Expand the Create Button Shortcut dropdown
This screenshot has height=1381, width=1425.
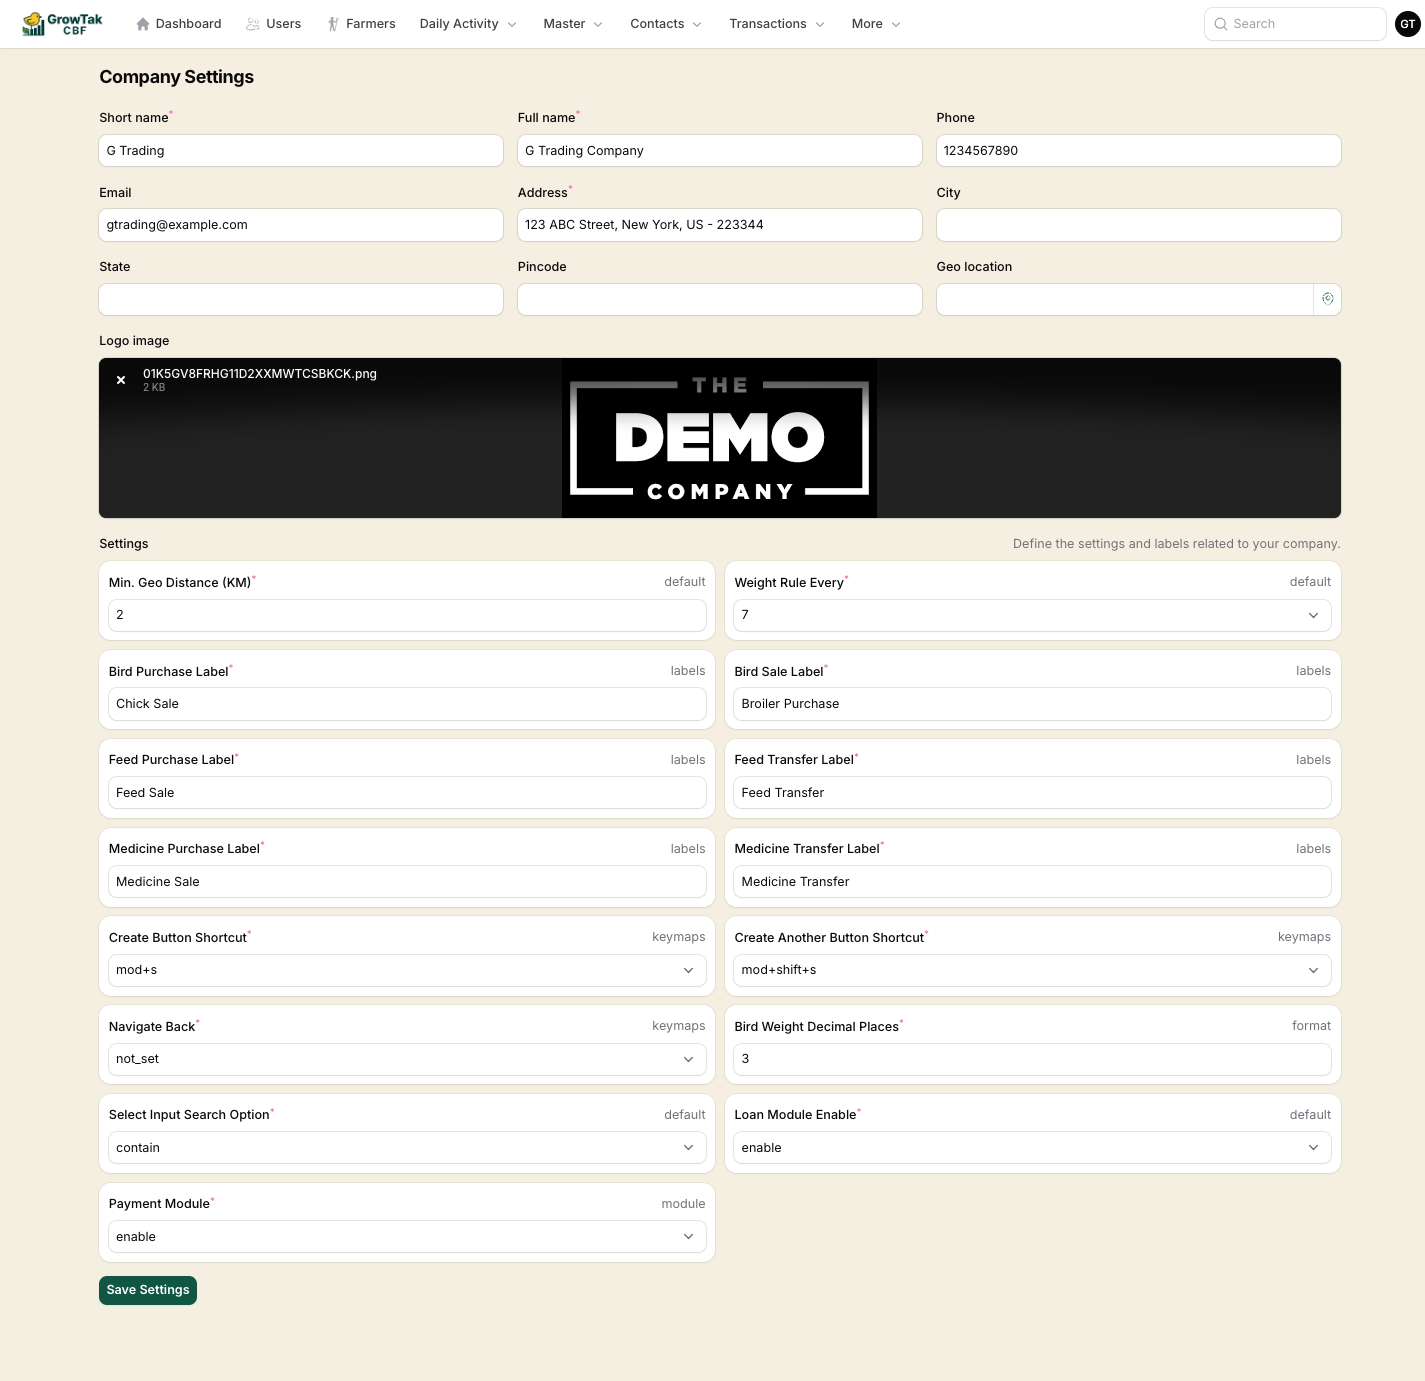407,970
